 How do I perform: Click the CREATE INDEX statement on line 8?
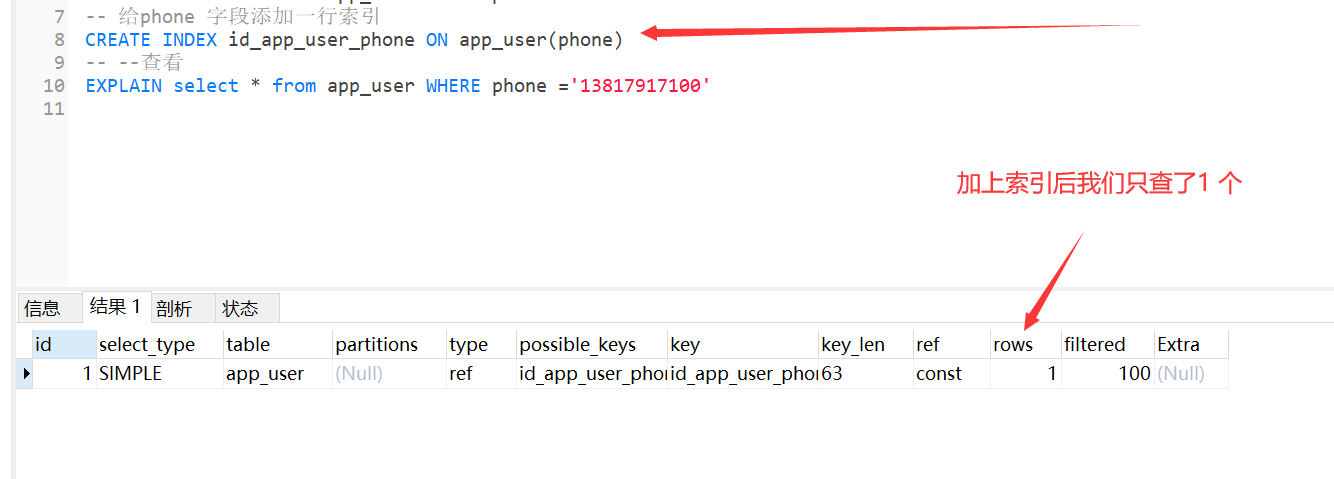pyautogui.click(x=354, y=40)
